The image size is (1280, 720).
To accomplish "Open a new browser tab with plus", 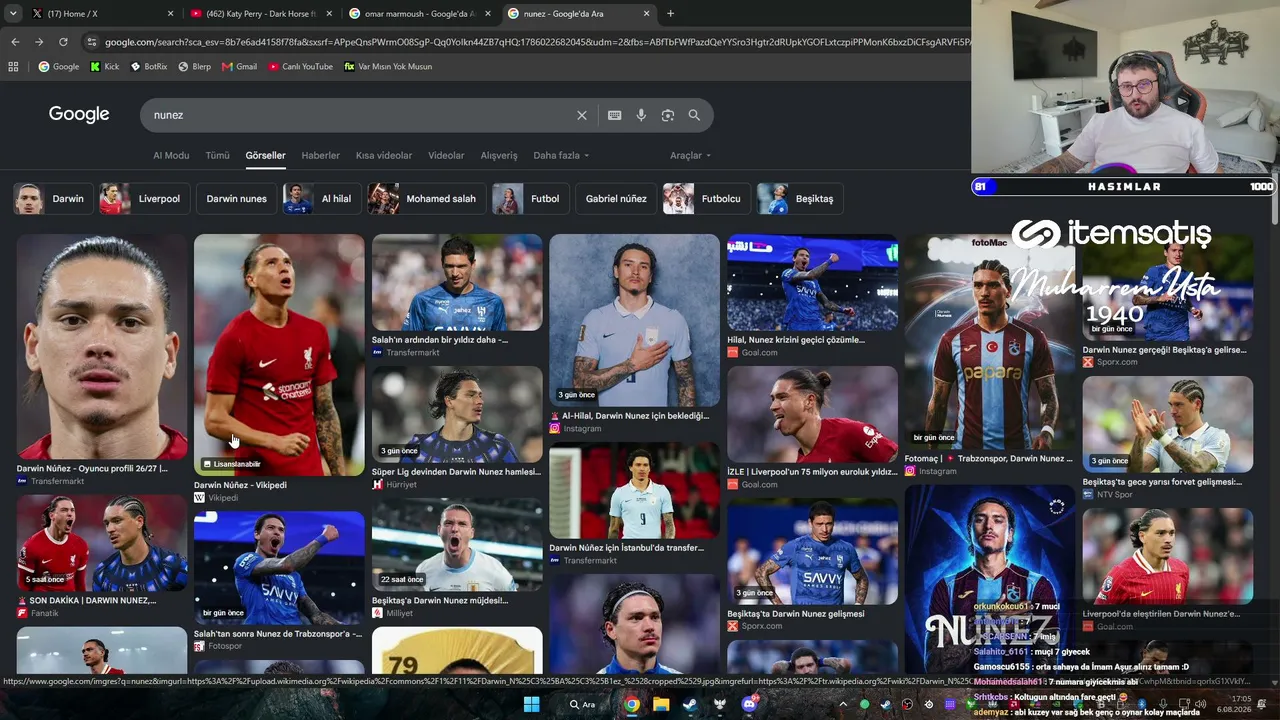I will 670,14.
